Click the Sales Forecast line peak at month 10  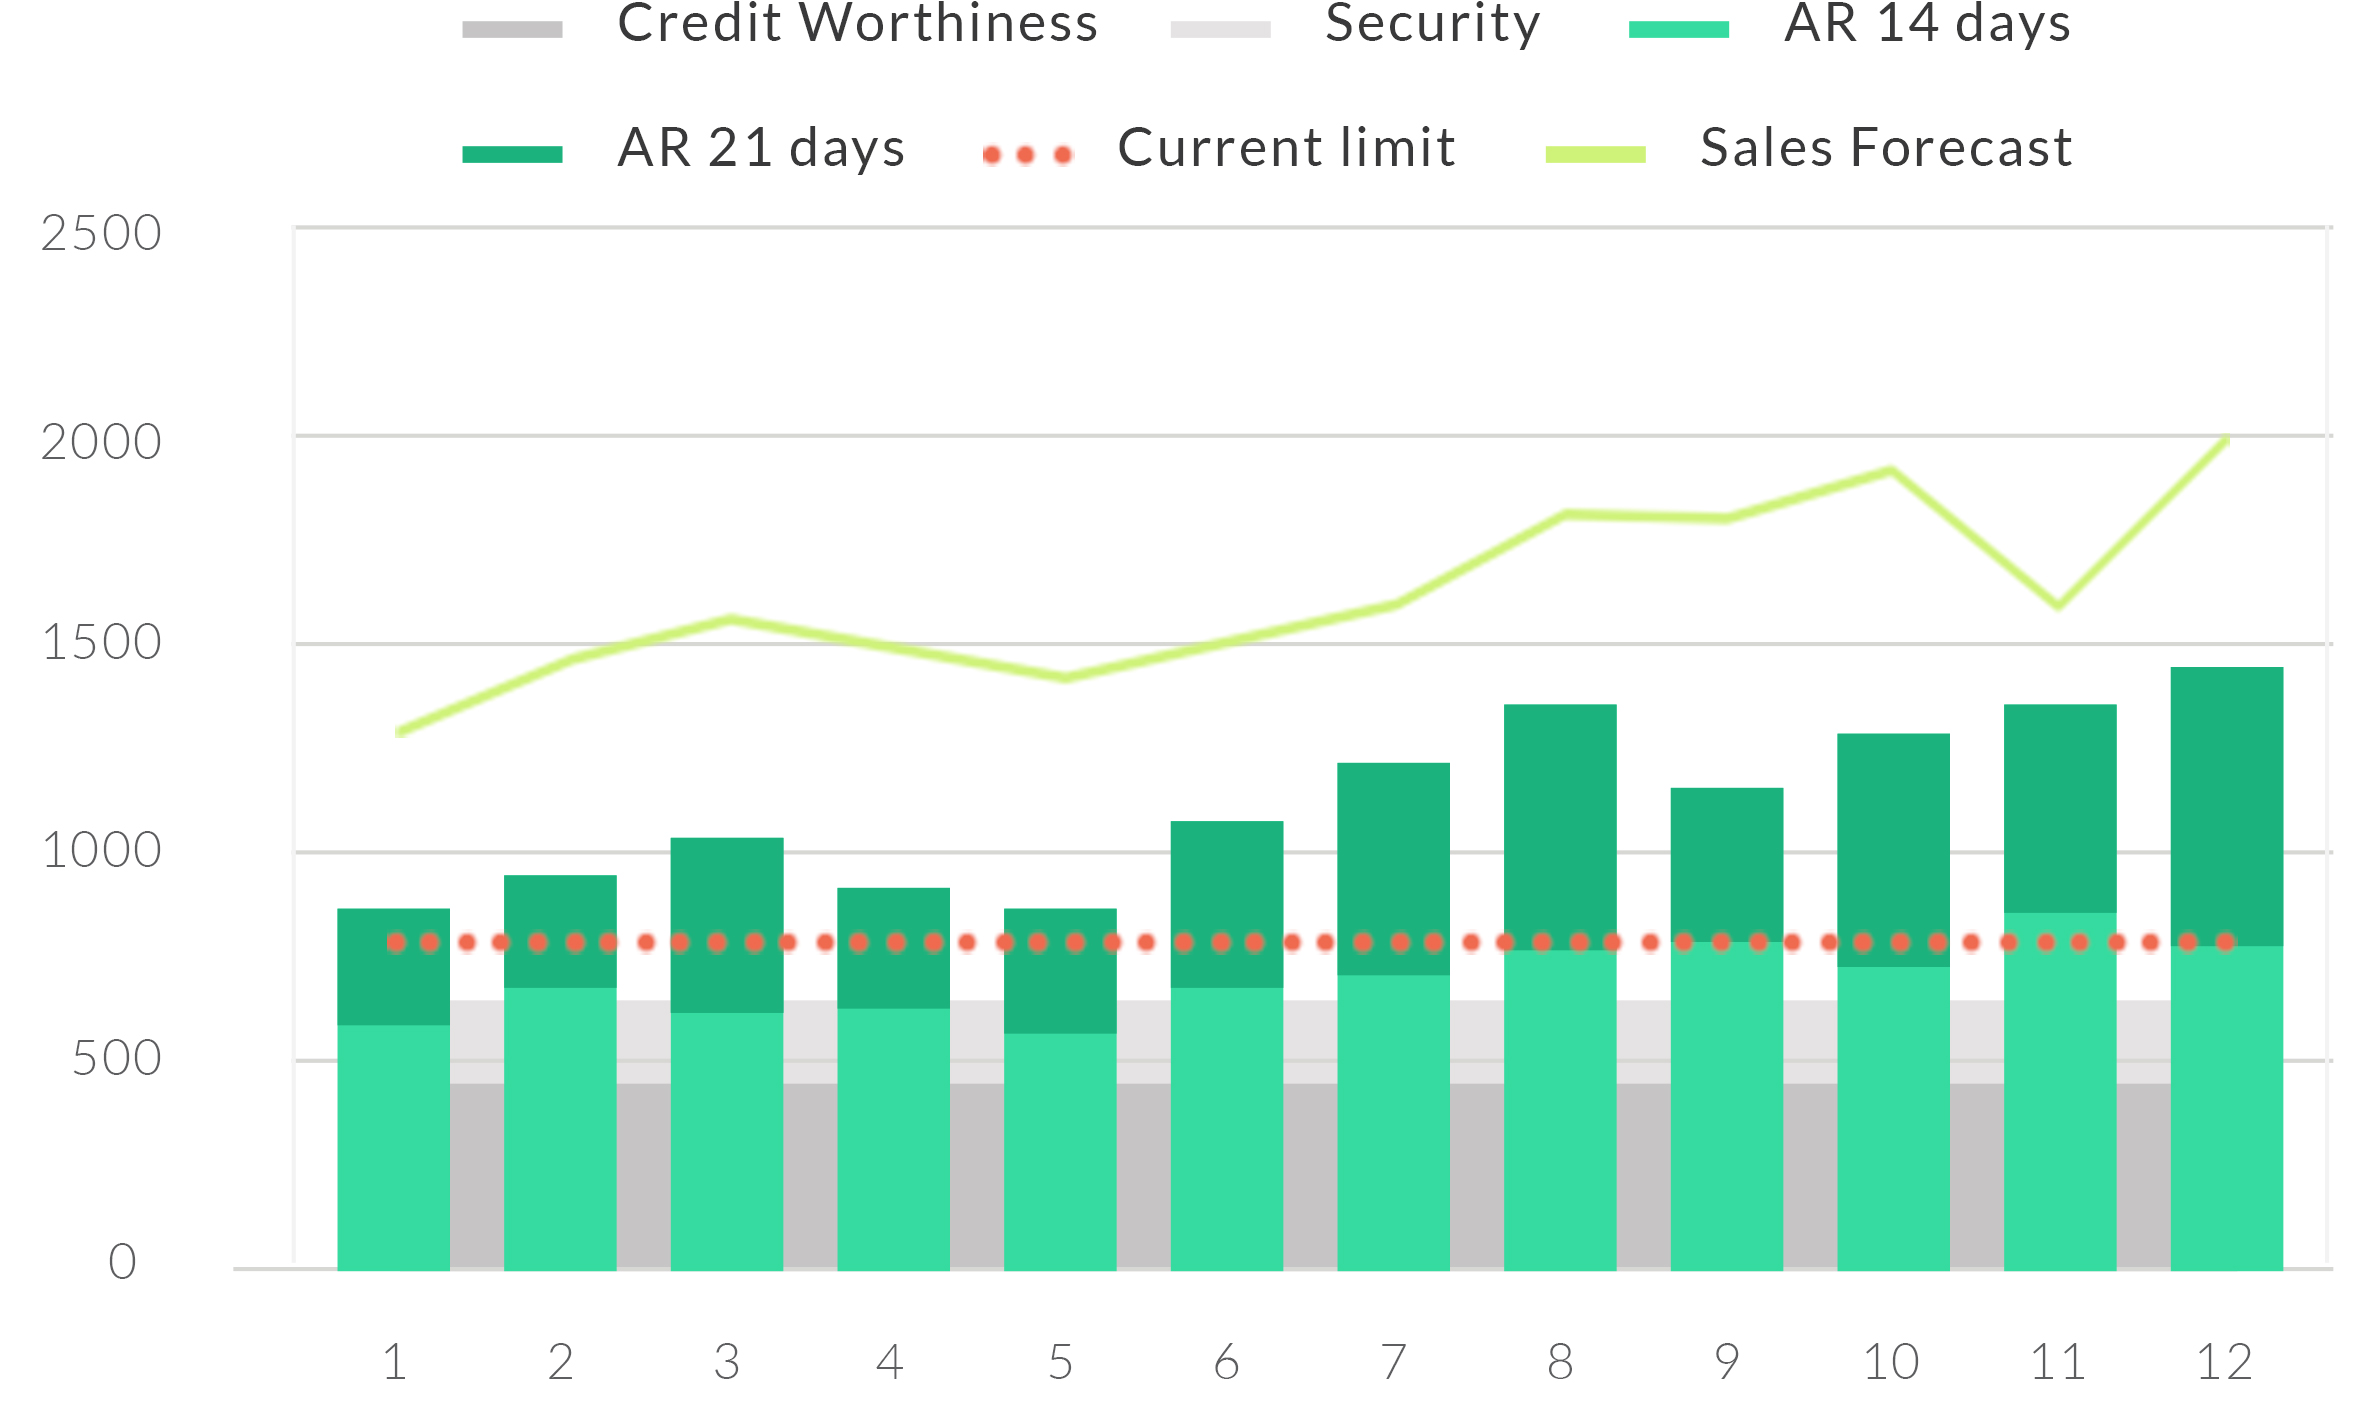click(1891, 471)
